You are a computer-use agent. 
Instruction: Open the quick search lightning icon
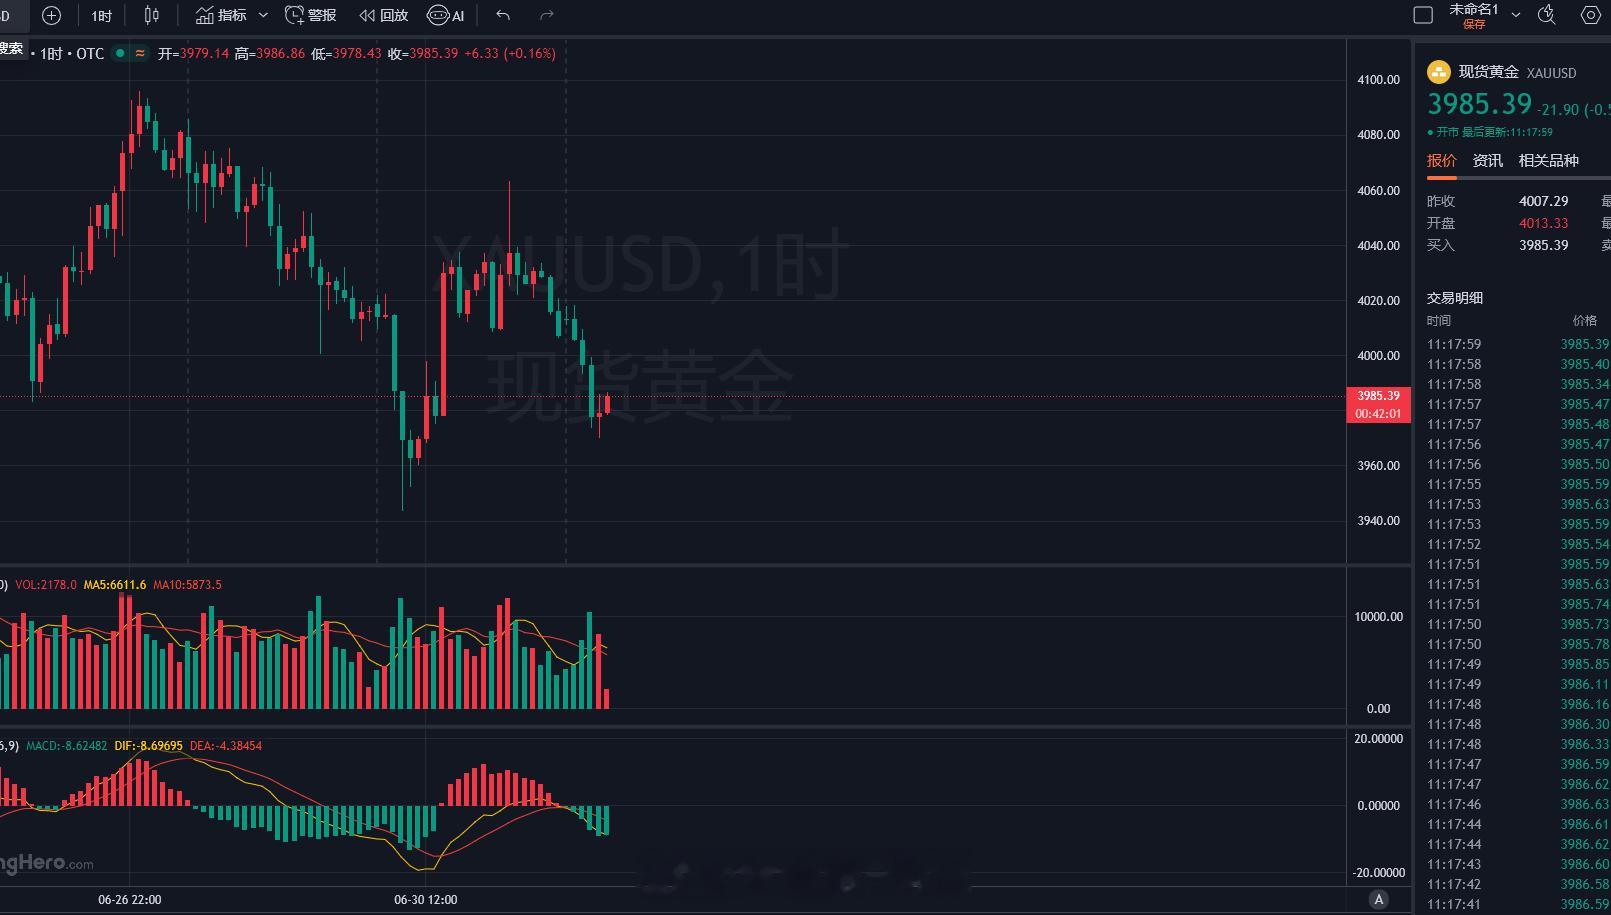[x=1547, y=15]
